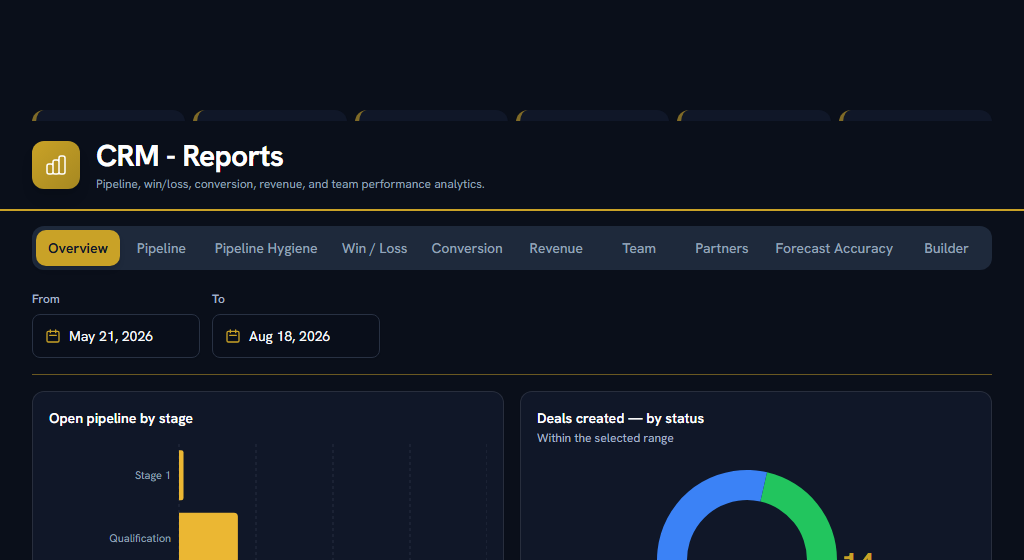Click the 'Deals created — by status' title
The height and width of the screenshot is (560, 1024).
pos(620,418)
